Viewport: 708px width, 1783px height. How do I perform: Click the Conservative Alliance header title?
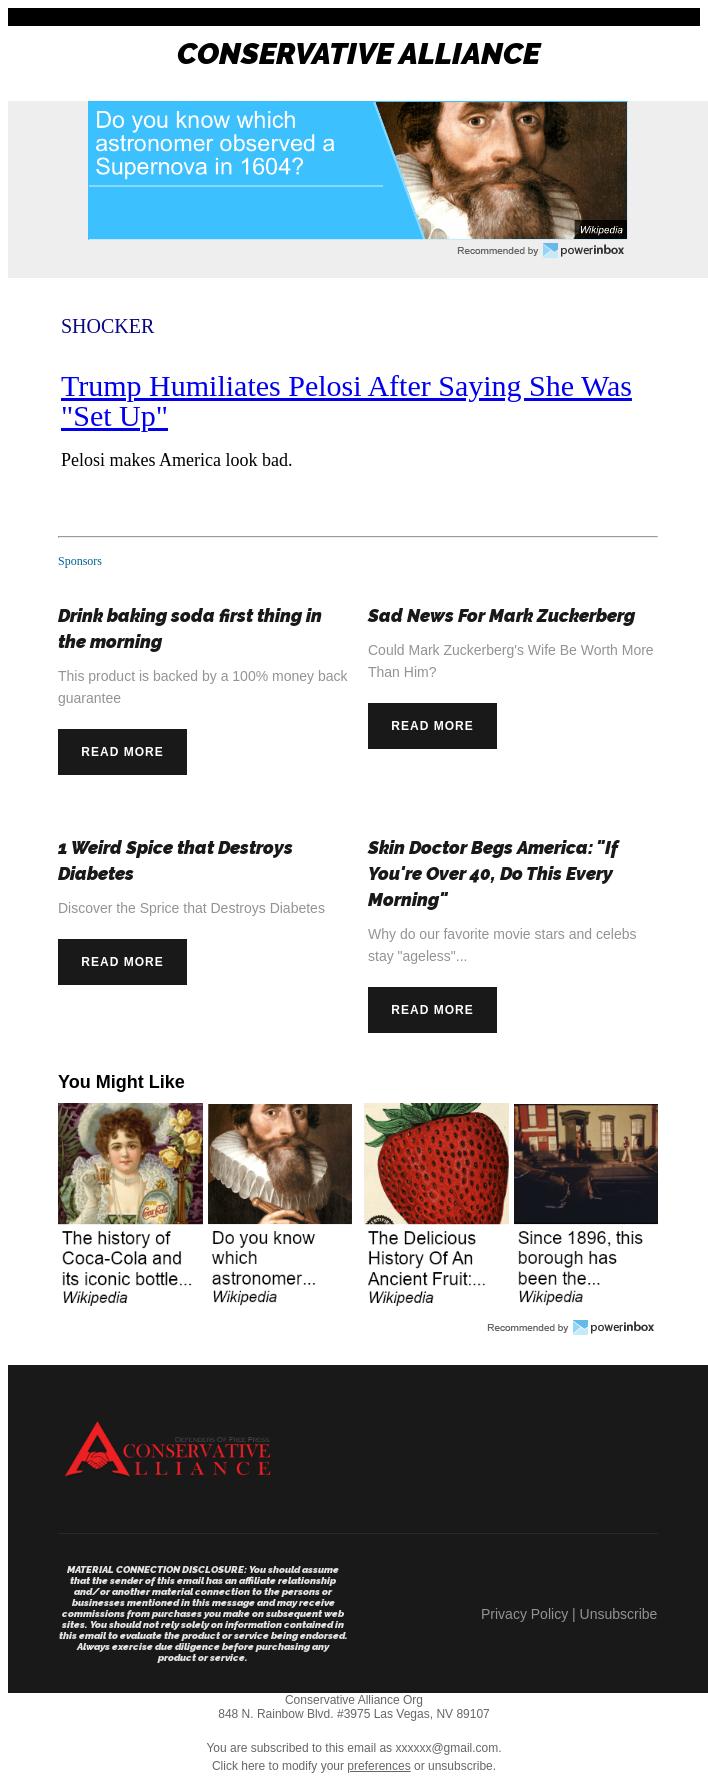pyautogui.click(x=358, y=54)
